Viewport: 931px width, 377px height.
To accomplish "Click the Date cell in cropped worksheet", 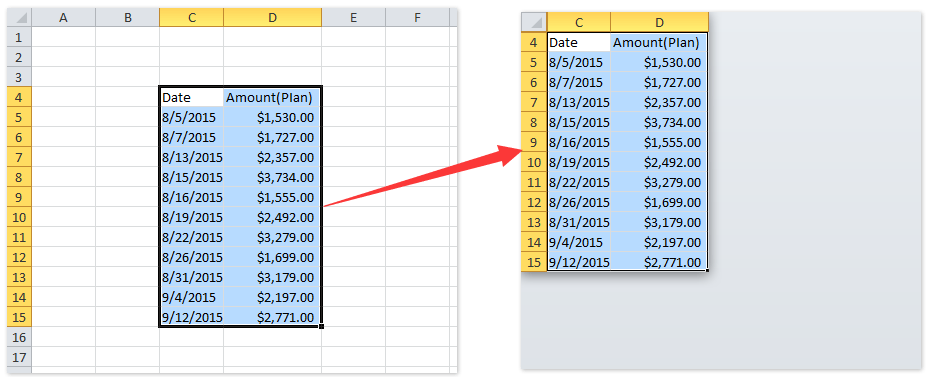I will click(579, 43).
